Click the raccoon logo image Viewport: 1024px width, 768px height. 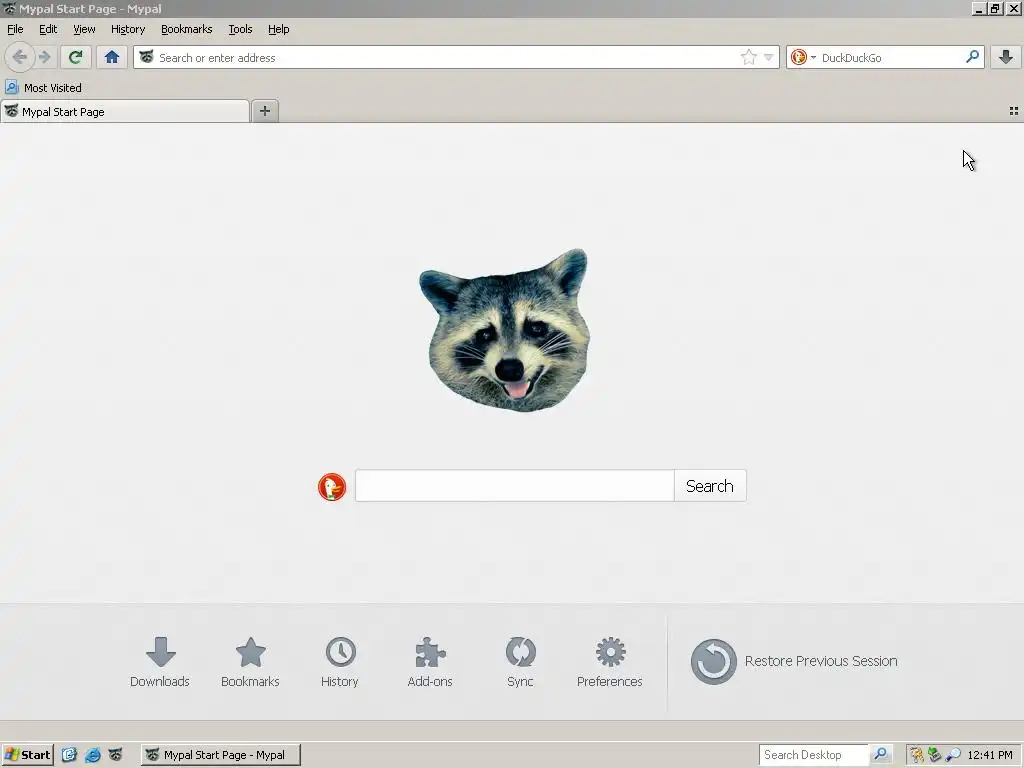coord(504,330)
